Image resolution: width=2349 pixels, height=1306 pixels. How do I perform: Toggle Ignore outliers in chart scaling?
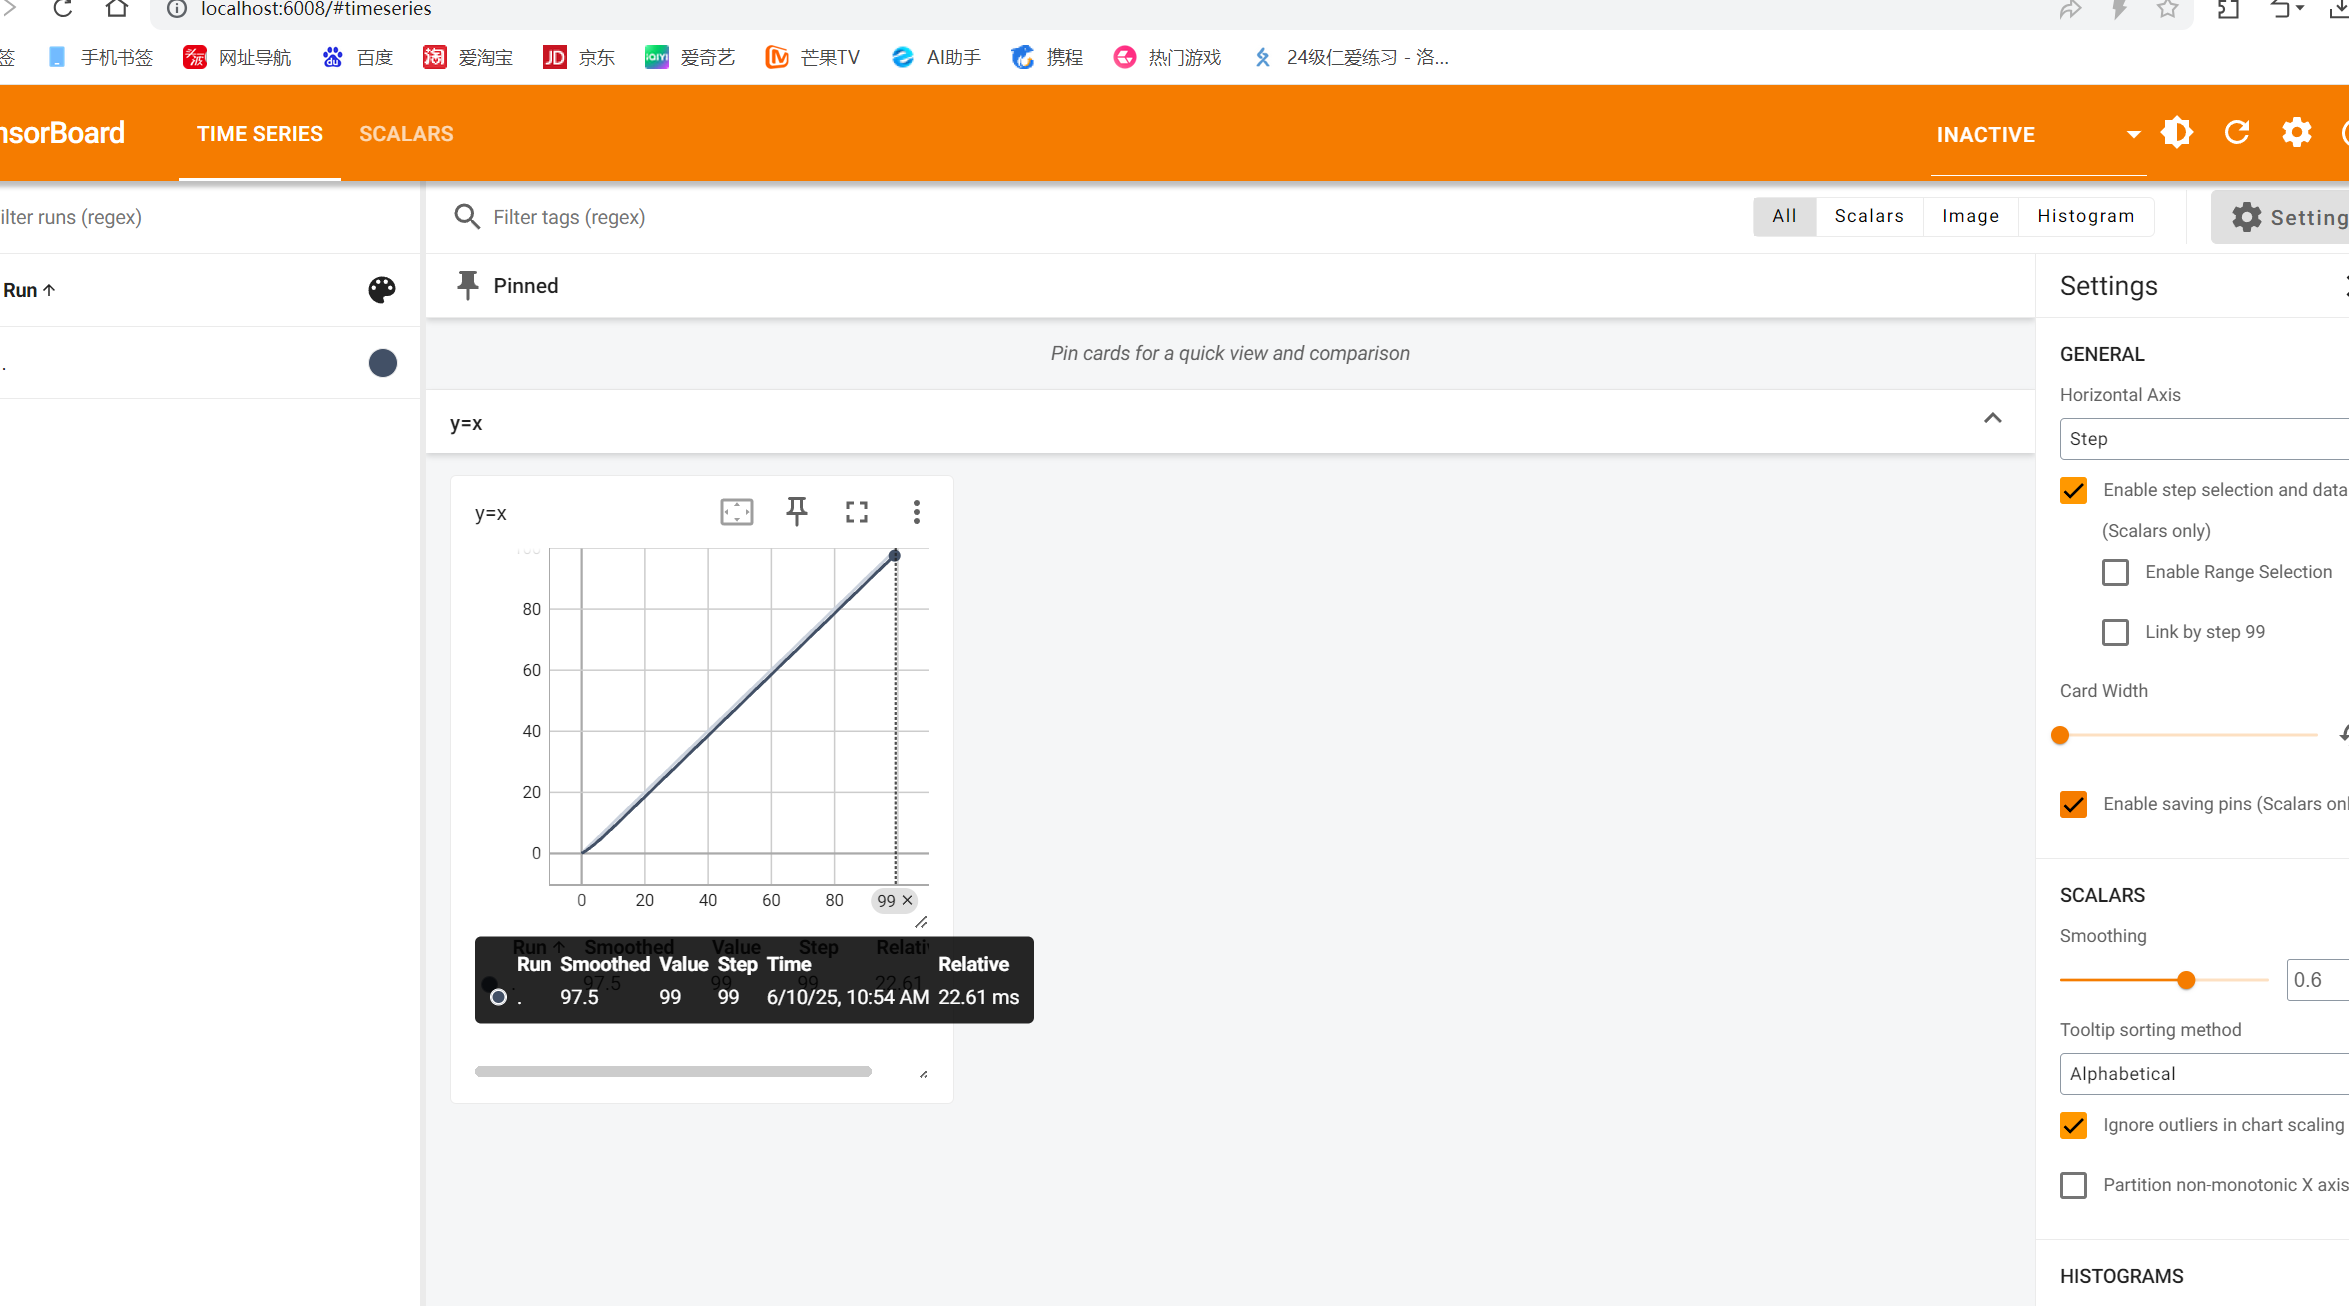tap(2074, 1125)
